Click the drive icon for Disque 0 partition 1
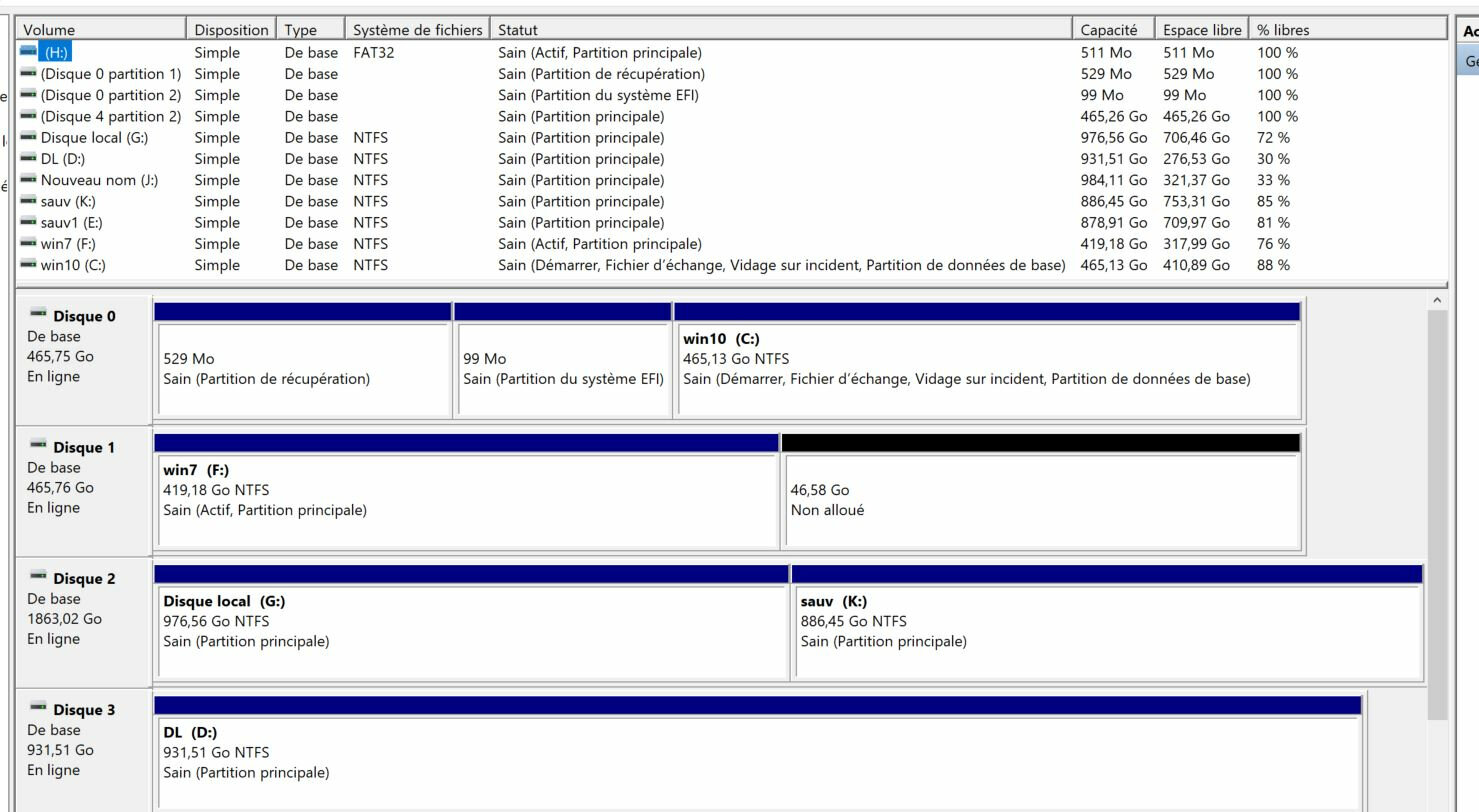This screenshot has height=812, width=1479. tap(28, 74)
